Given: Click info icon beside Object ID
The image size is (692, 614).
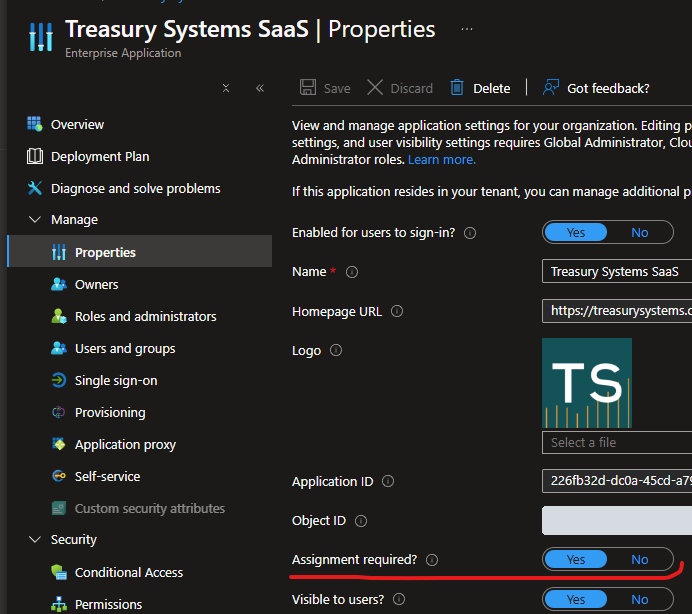Looking at the screenshot, I should 361,521.
